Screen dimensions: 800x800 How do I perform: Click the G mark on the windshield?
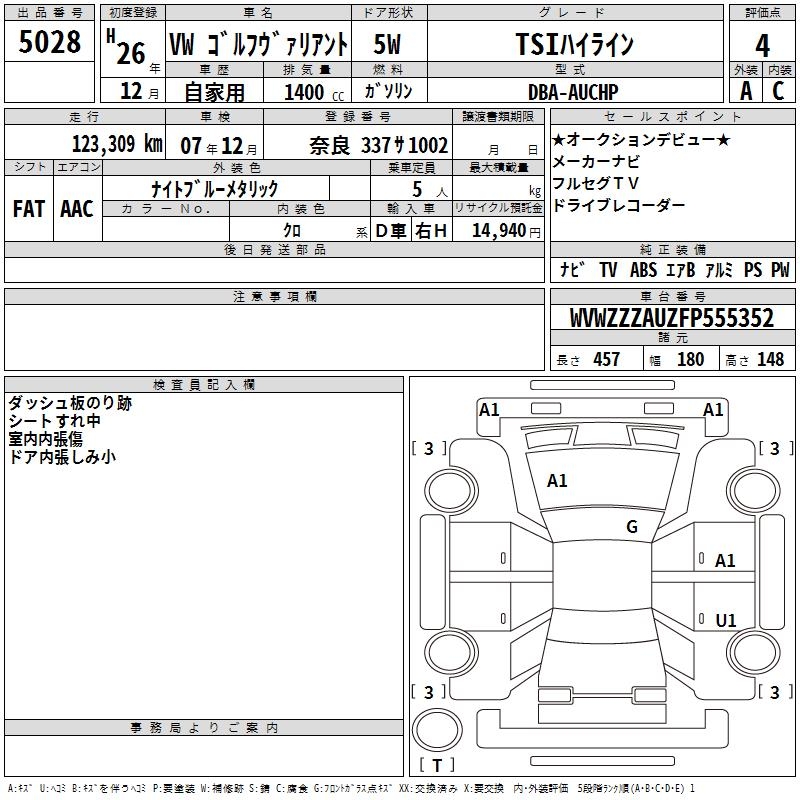[632, 527]
